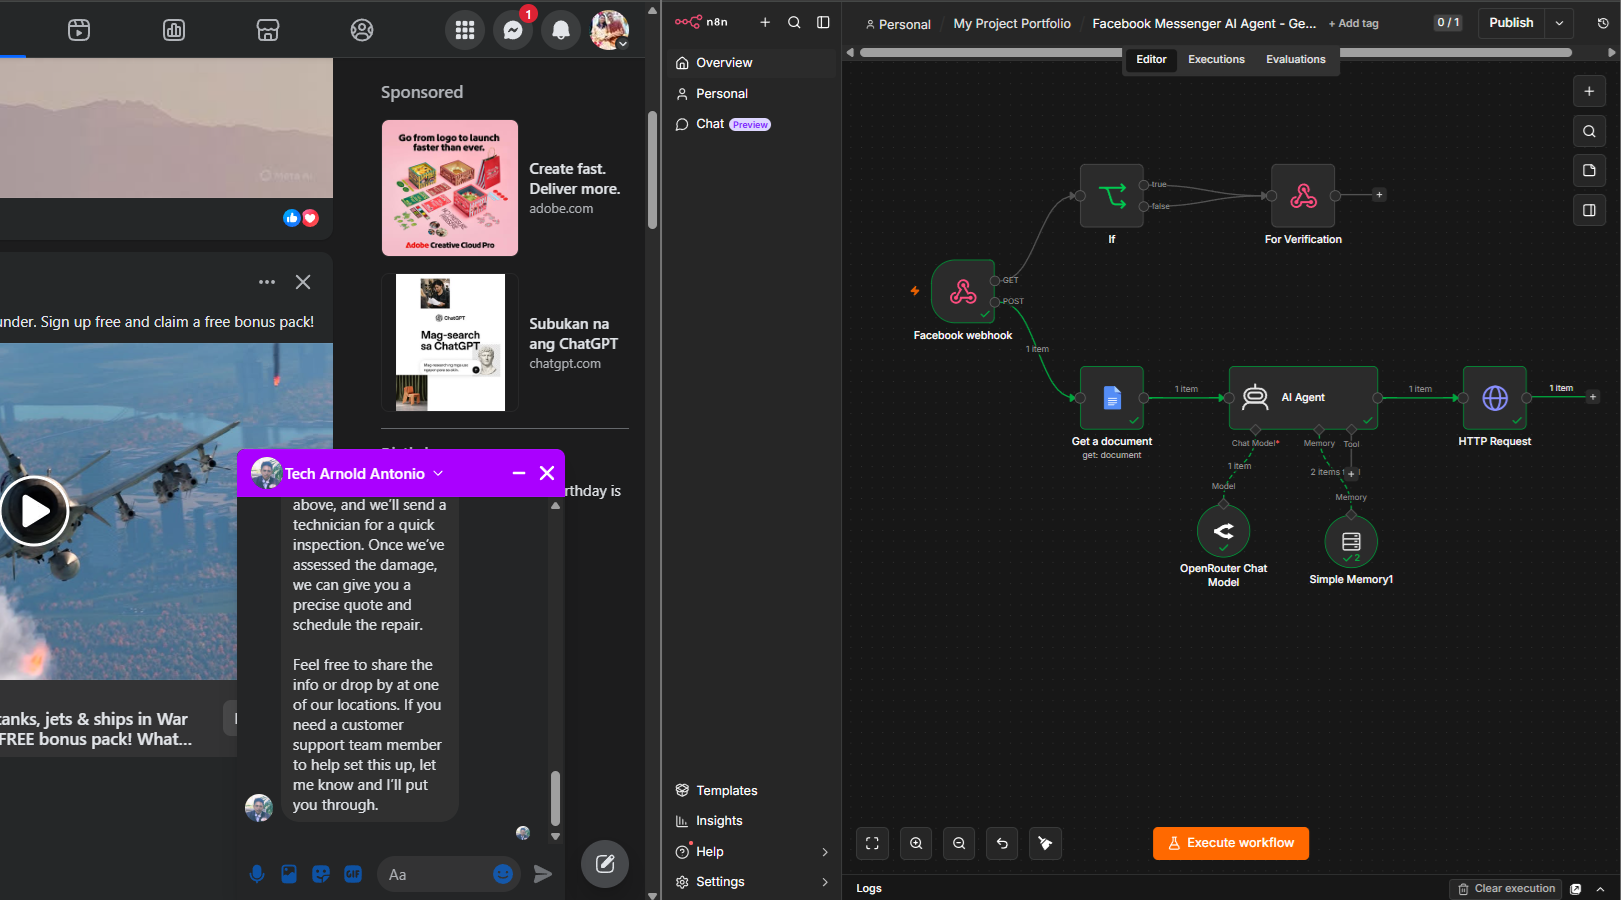Open n8n search icon in sidebar
The width and height of the screenshot is (1621, 900).
tap(794, 22)
